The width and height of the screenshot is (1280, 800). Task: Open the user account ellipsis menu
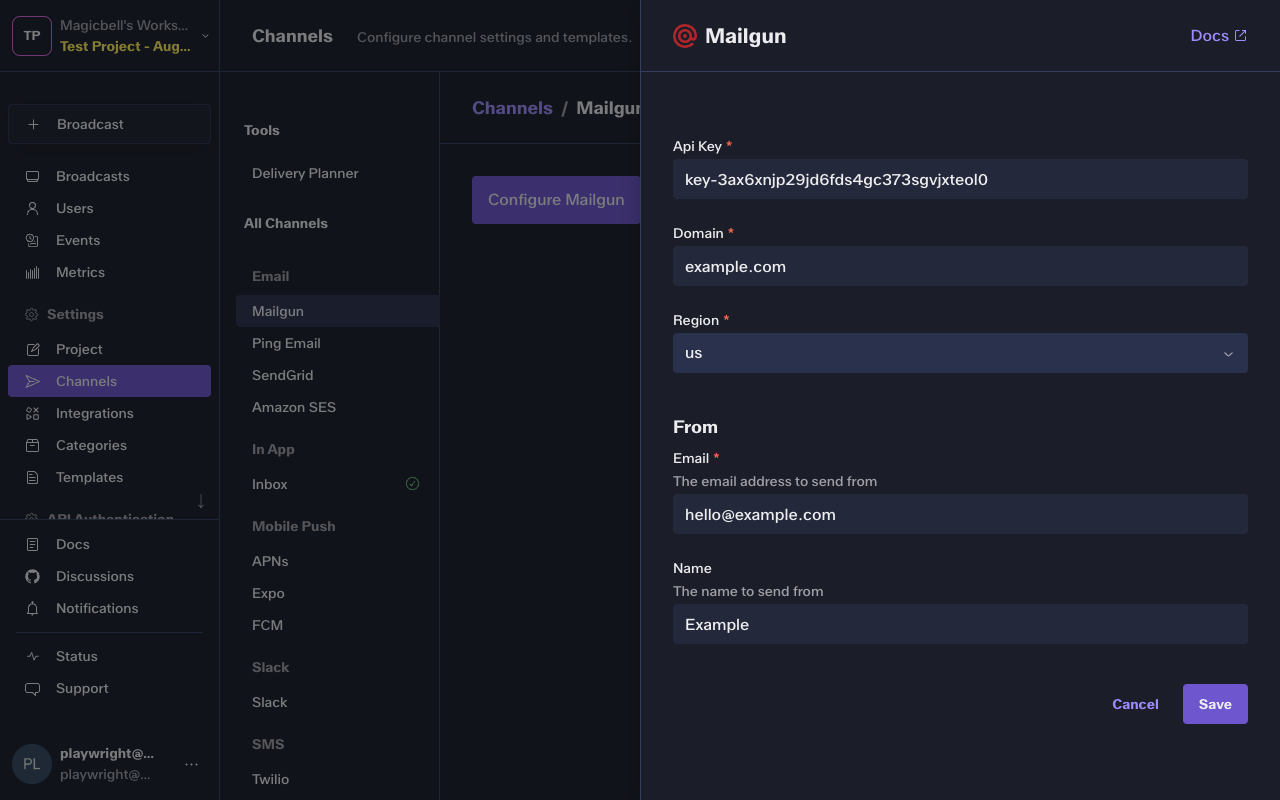coord(192,764)
